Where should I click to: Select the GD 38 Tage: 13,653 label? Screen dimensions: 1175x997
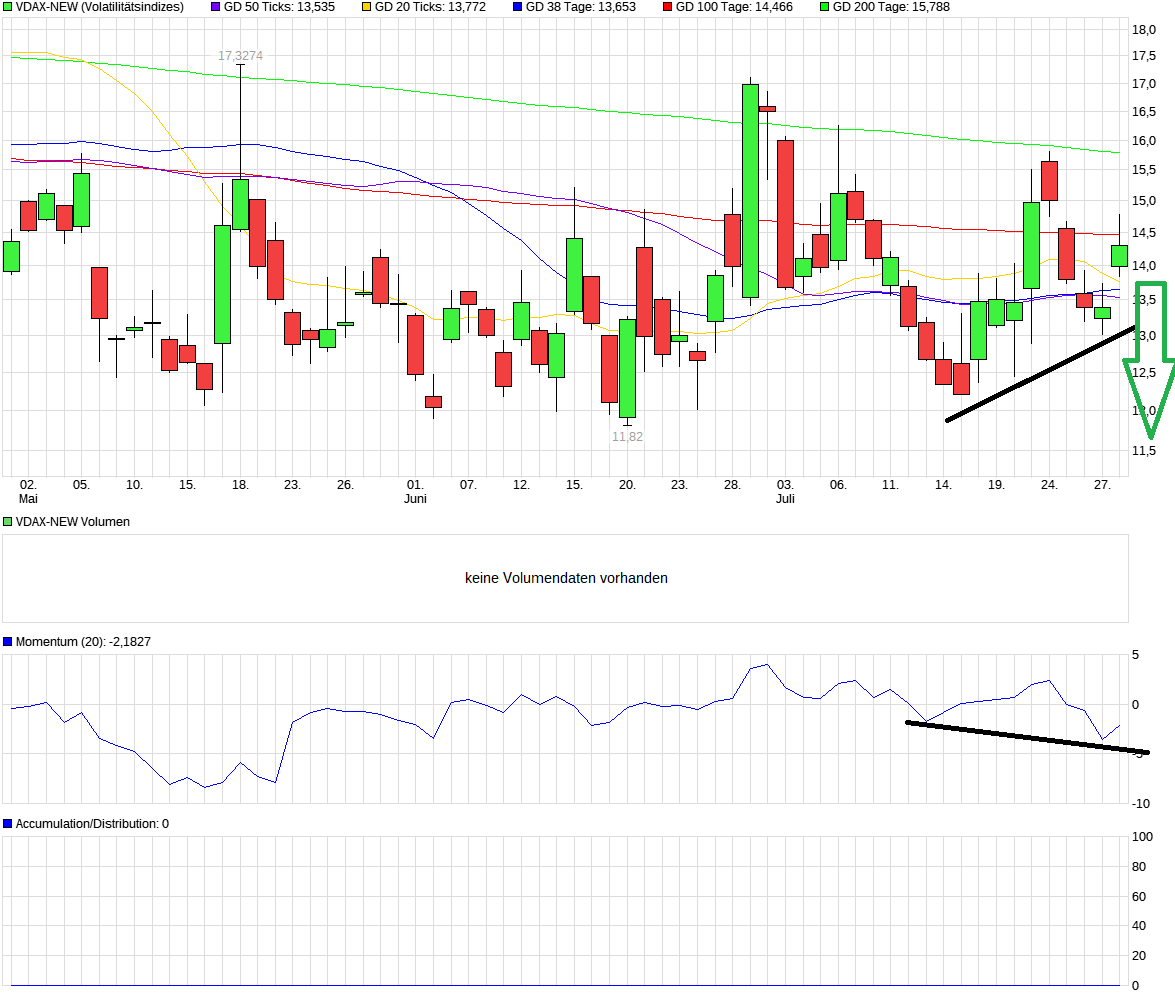[x=581, y=7]
